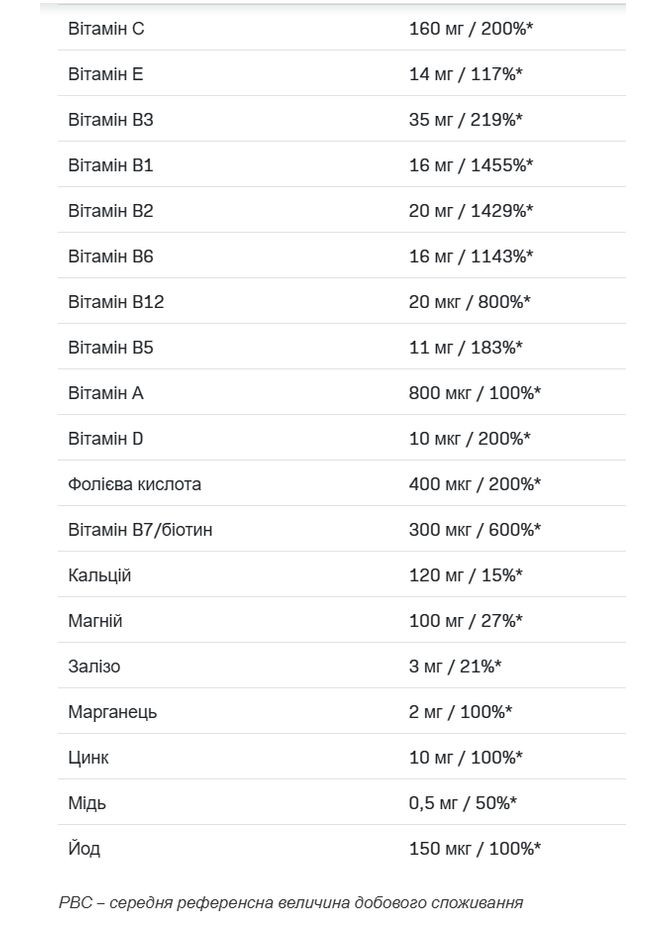Click the Вітамін A row label
This screenshot has height=928, width=667.
106,393
